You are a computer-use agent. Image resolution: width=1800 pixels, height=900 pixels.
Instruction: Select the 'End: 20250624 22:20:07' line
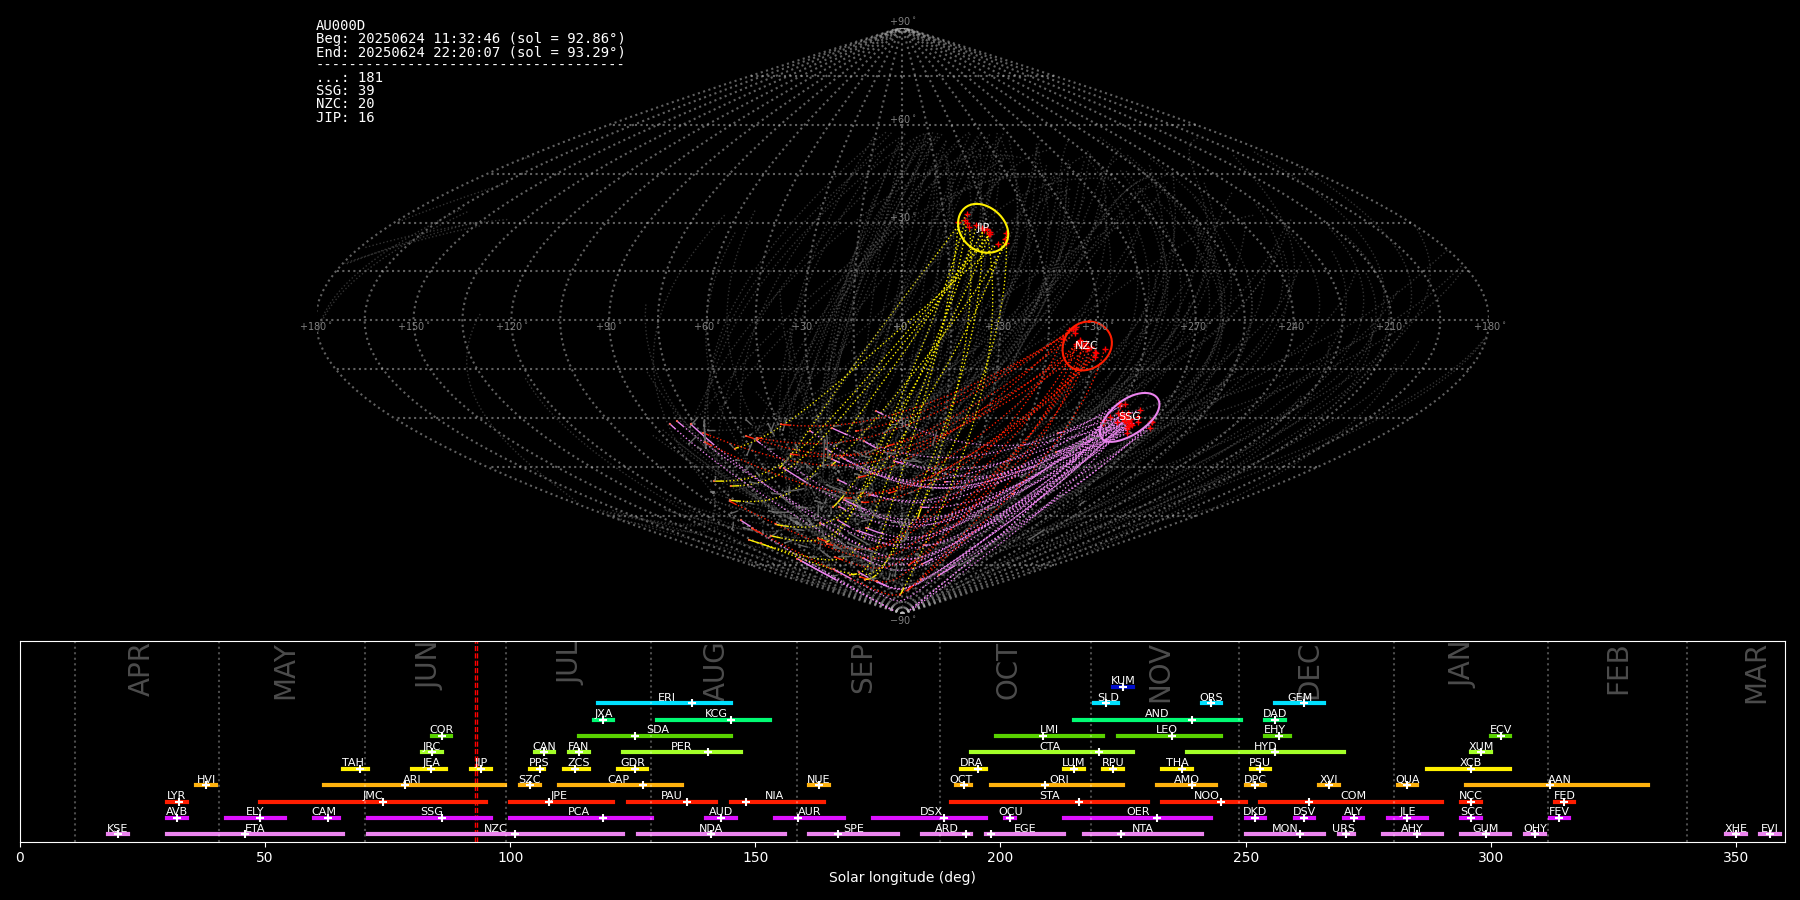pos(470,52)
